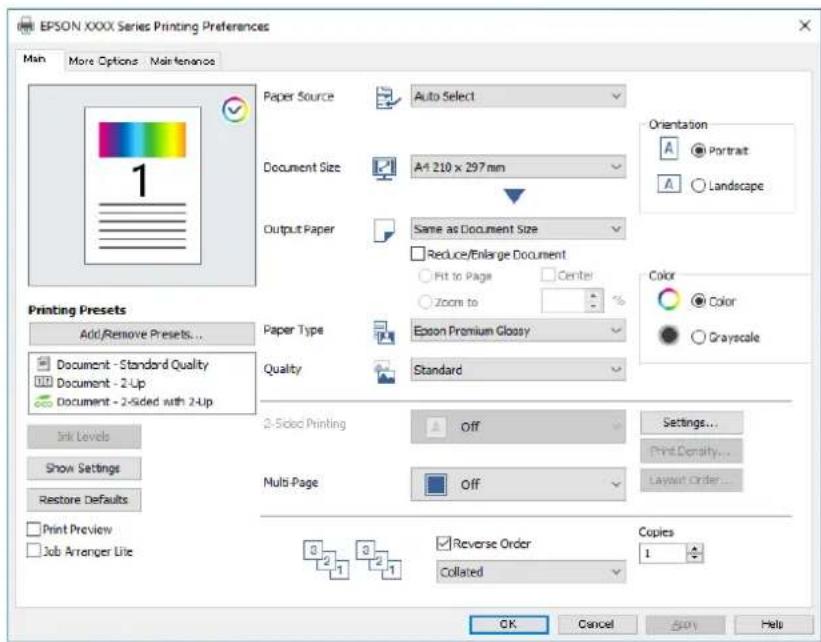
Task: Click the circular checkmark icon on preview
Action: 235,109
